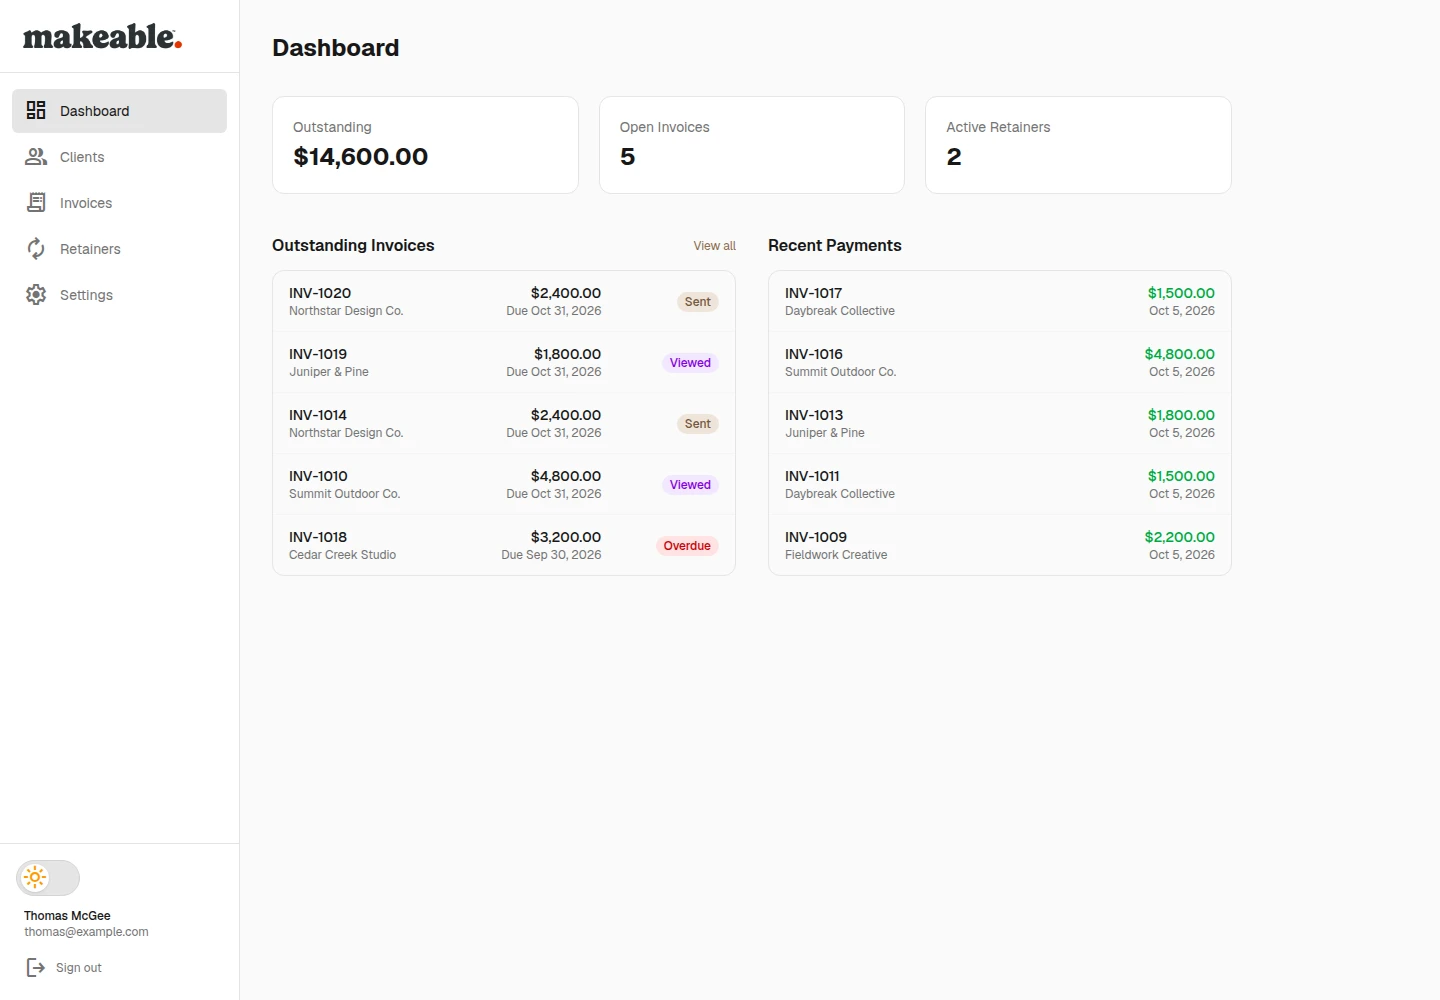Click the $3,200.00 invoice amount
The image size is (1440, 1000).
566,537
